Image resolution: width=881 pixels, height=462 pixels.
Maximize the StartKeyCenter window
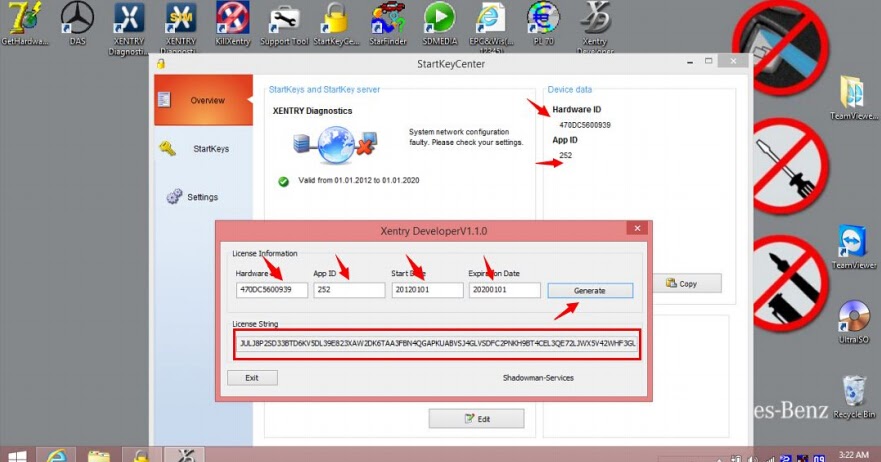709,61
